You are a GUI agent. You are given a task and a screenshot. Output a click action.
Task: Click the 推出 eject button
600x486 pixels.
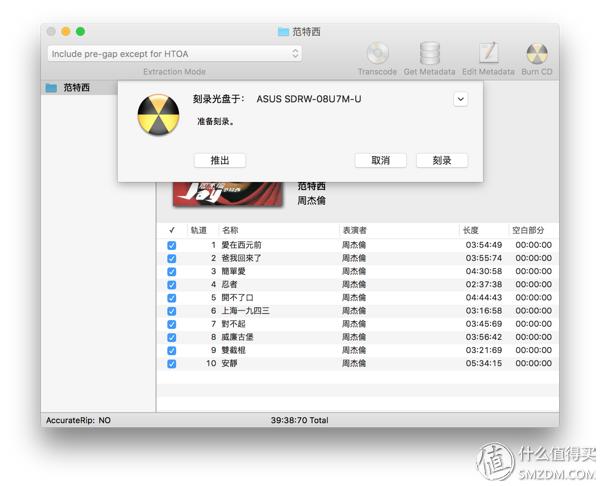pos(220,160)
